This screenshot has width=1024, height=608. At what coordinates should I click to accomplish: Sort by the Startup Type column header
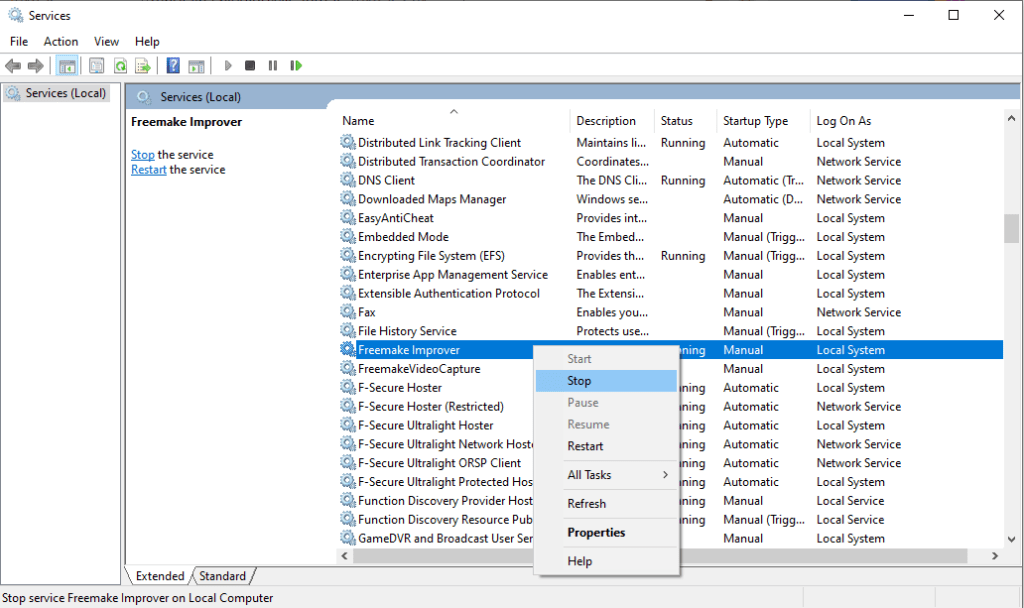pyautogui.click(x=763, y=120)
